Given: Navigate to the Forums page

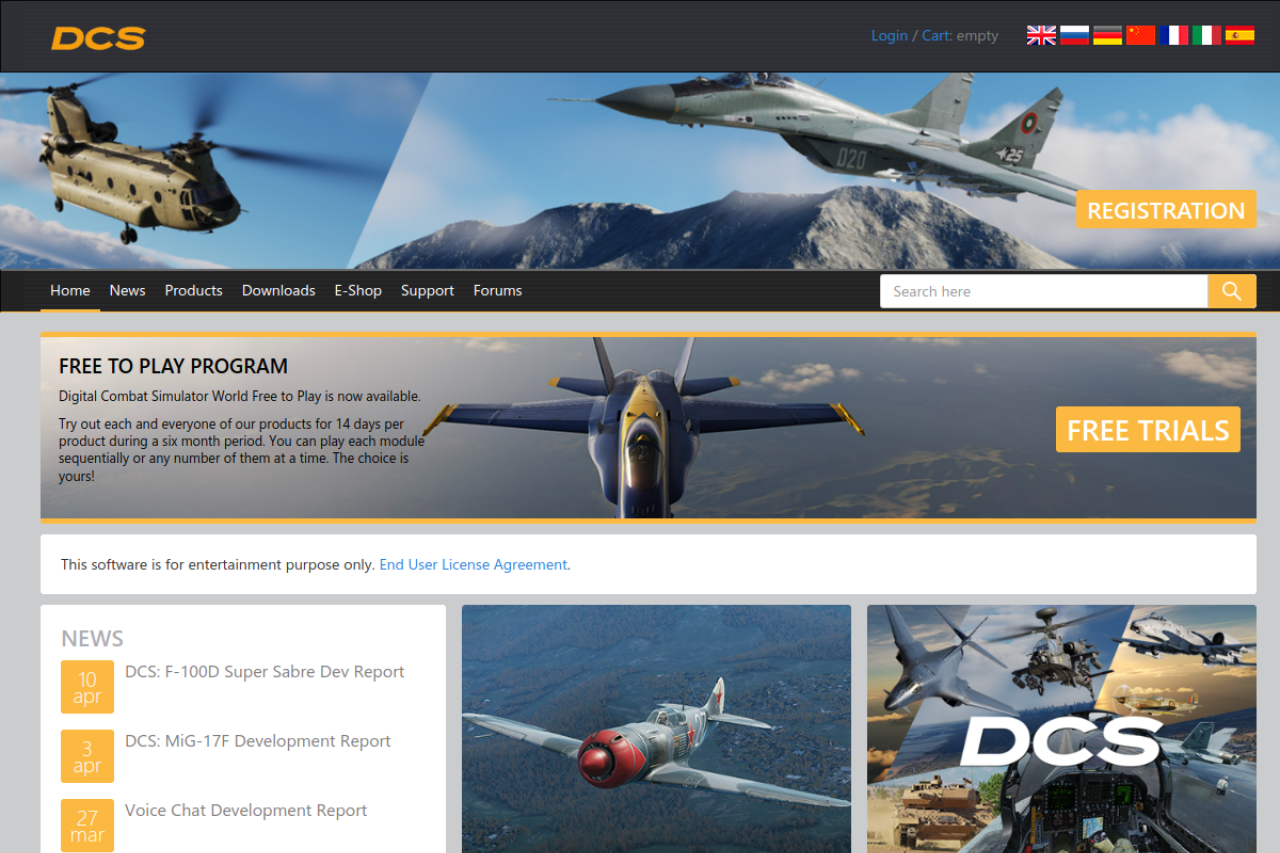Looking at the screenshot, I should point(497,291).
